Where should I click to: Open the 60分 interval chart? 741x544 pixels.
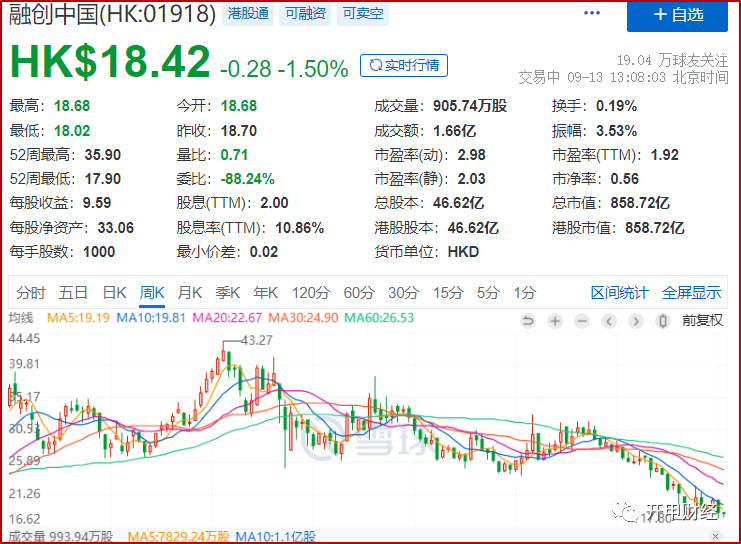click(x=359, y=293)
